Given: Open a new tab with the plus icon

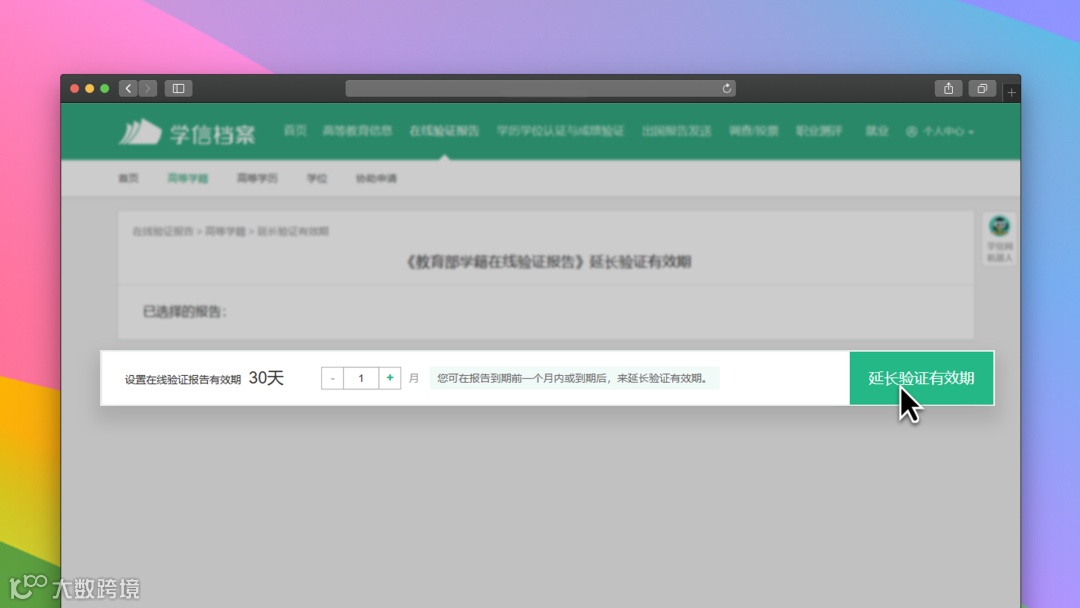Looking at the screenshot, I should point(1011,92).
